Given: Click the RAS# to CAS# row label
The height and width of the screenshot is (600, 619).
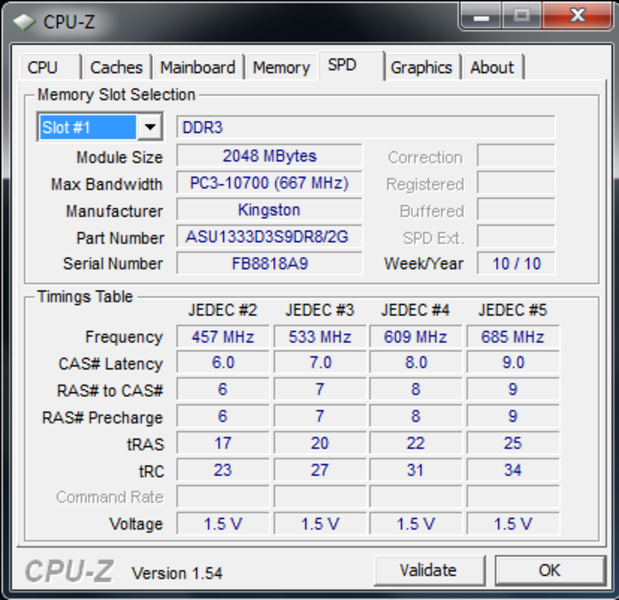Looking at the screenshot, I should [110, 390].
